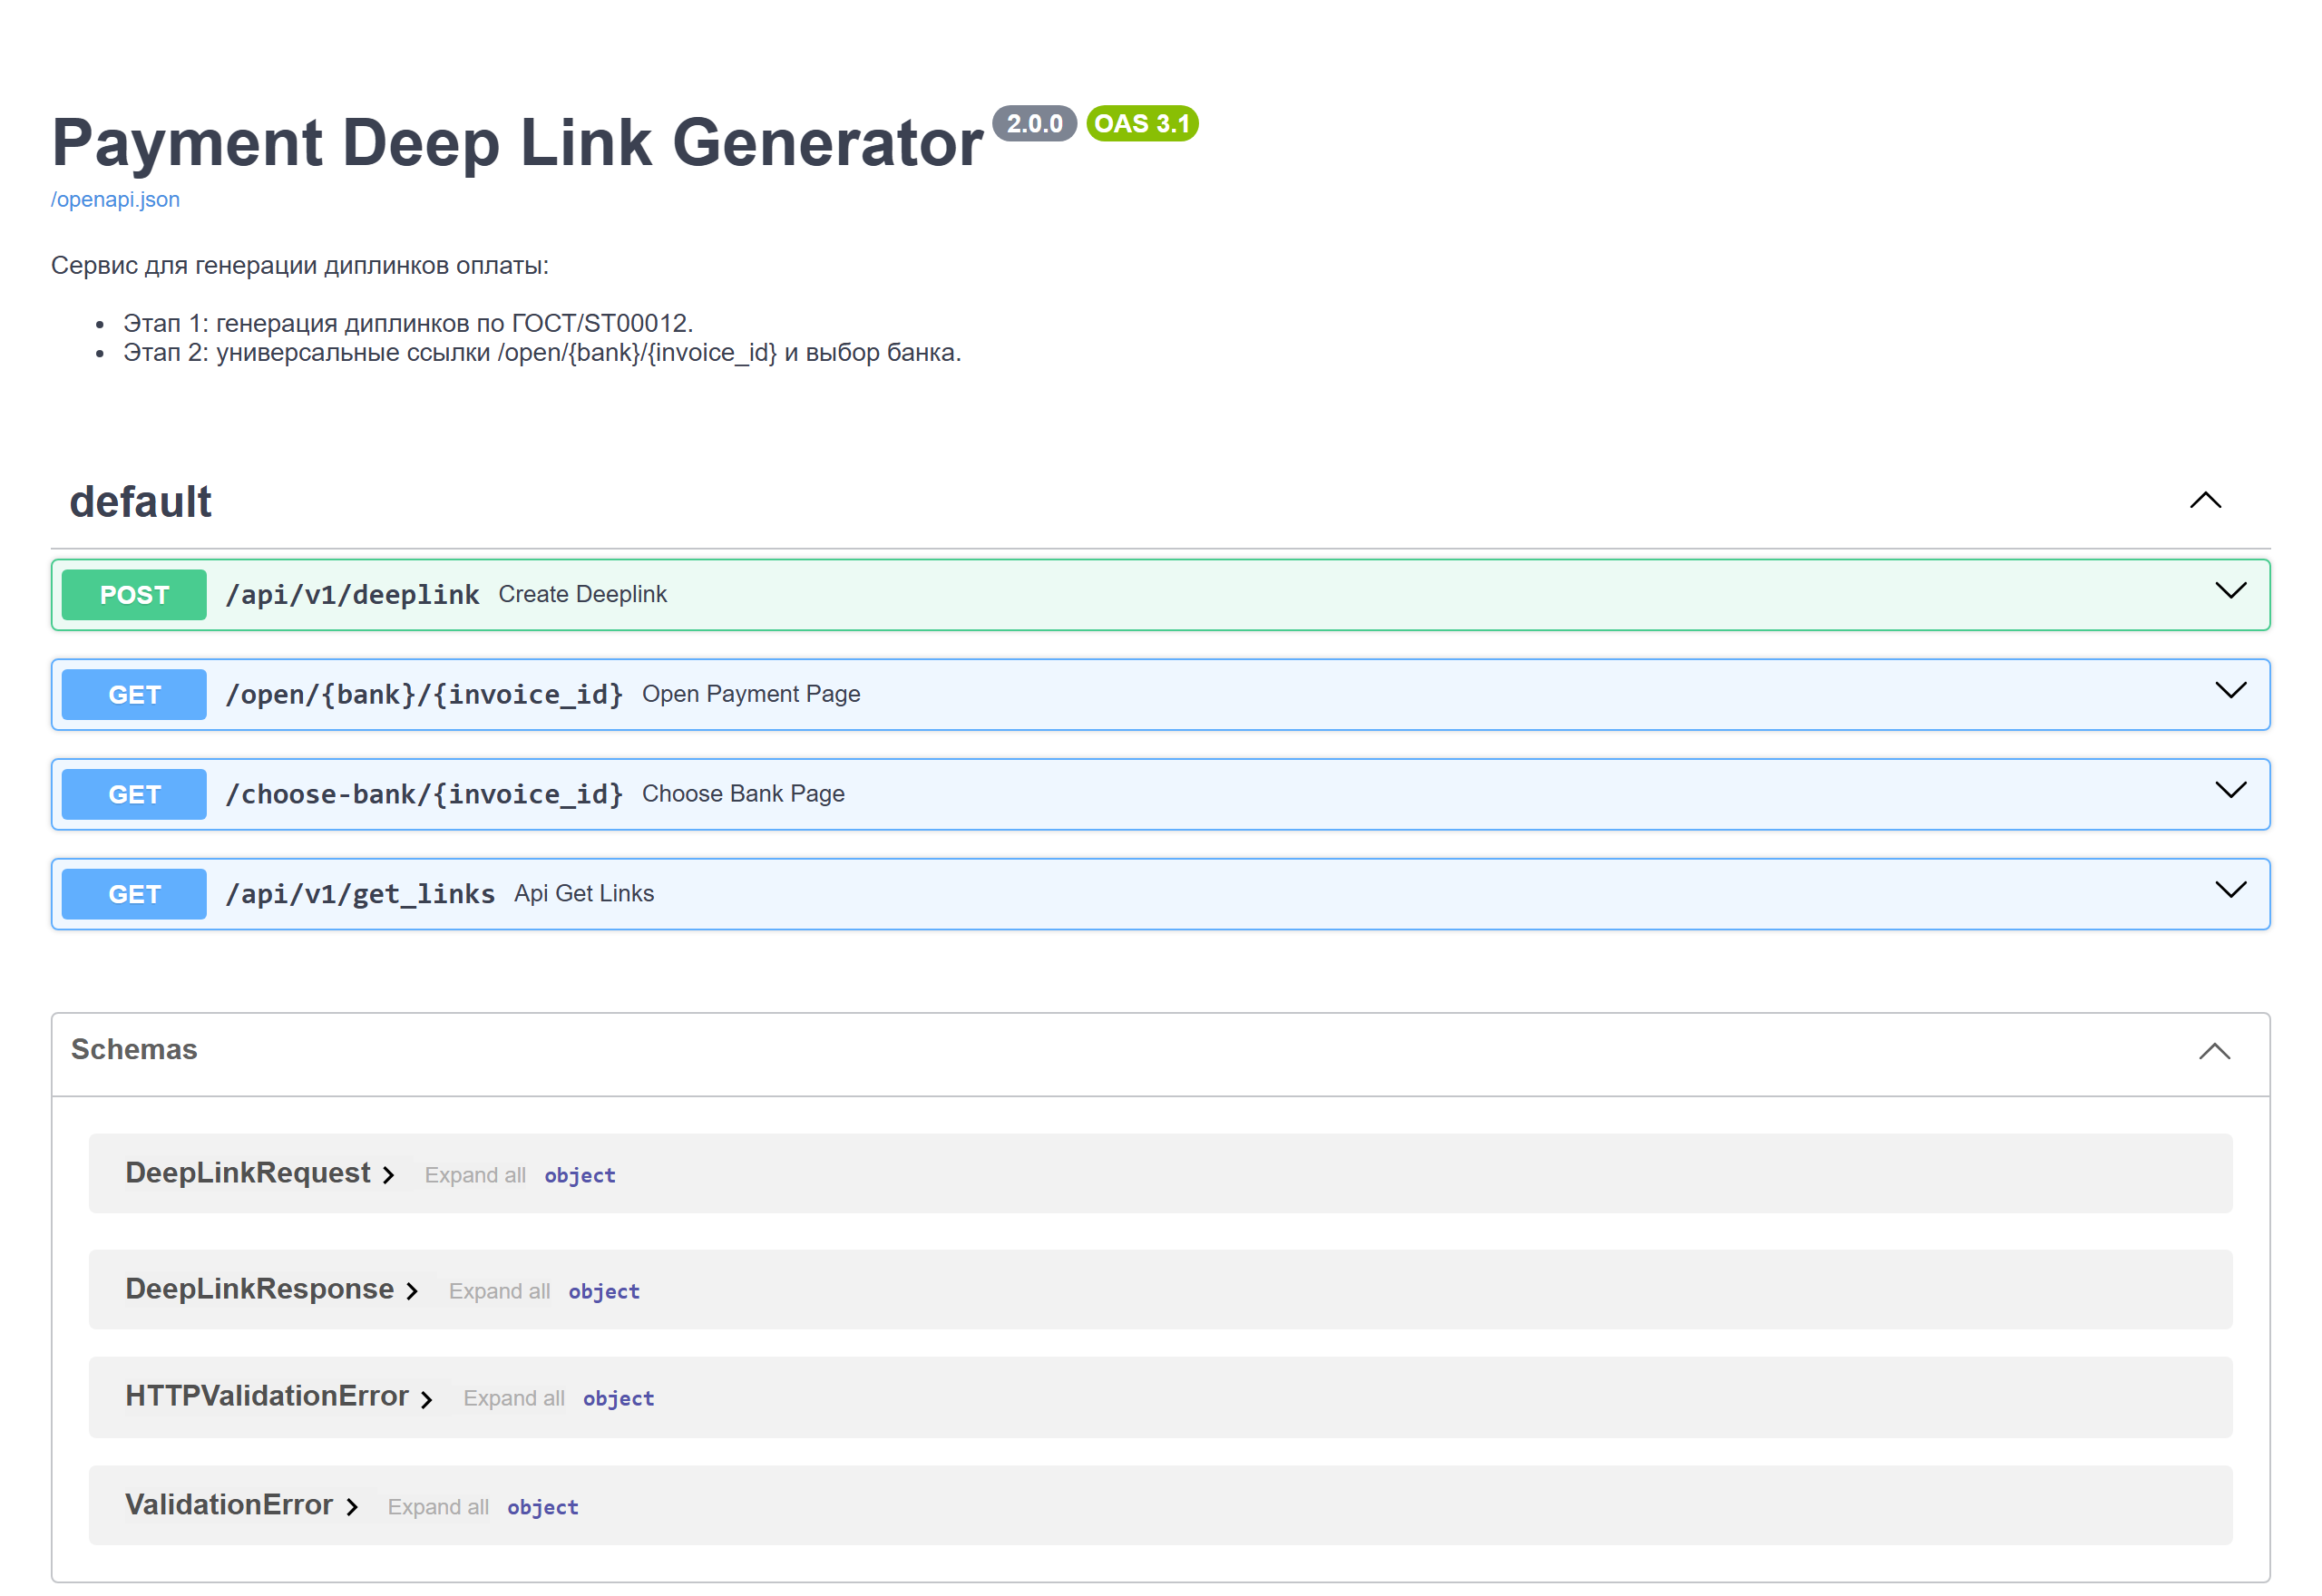This screenshot has width=2322, height=1596.
Task: Click the Payment Deep Link Generator title
Action: click(x=517, y=142)
